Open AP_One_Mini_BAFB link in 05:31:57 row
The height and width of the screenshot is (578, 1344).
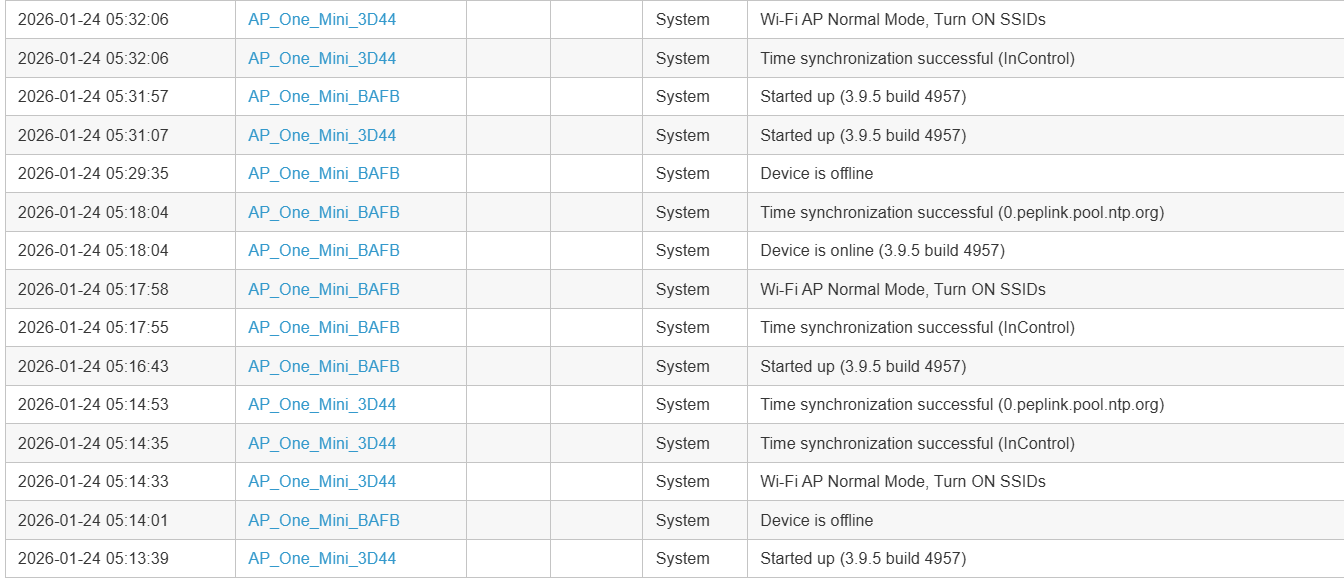(x=324, y=97)
